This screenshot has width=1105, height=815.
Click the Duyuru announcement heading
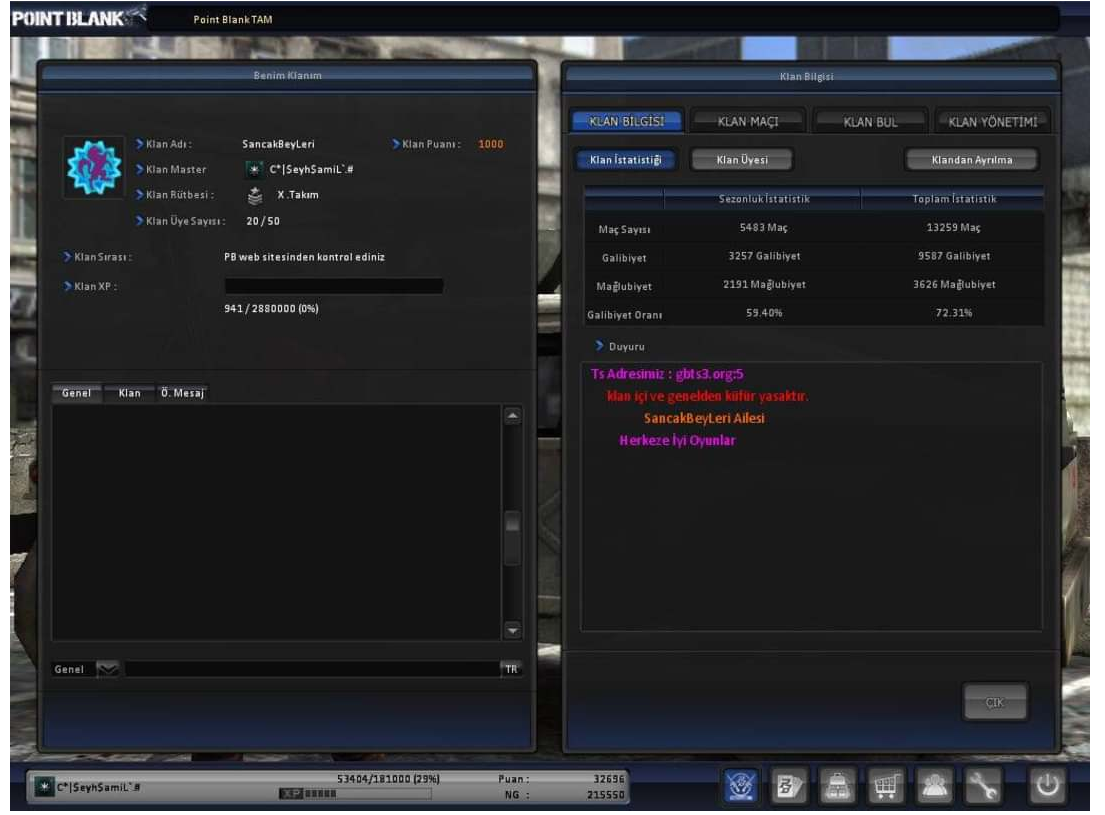click(626, 346)
